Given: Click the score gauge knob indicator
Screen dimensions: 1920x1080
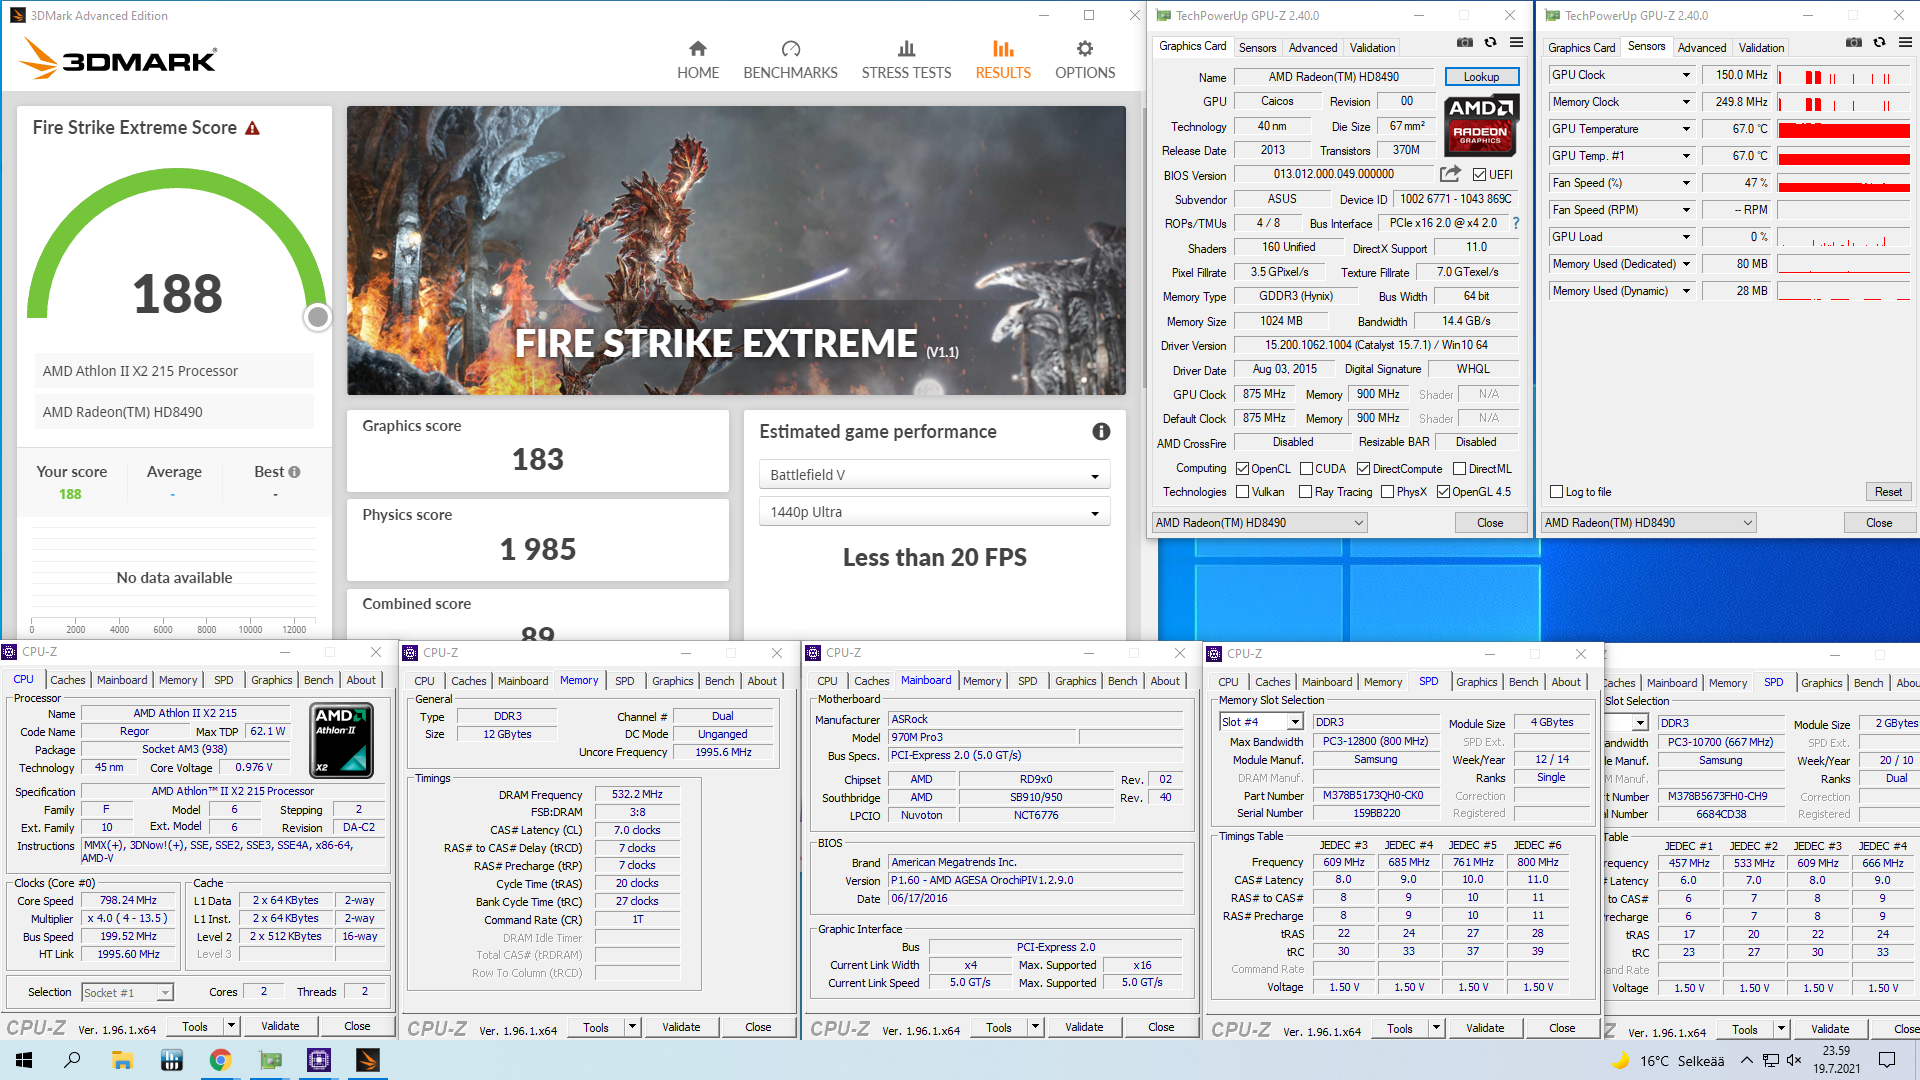Looking at the screenshot, I should 318,317.
